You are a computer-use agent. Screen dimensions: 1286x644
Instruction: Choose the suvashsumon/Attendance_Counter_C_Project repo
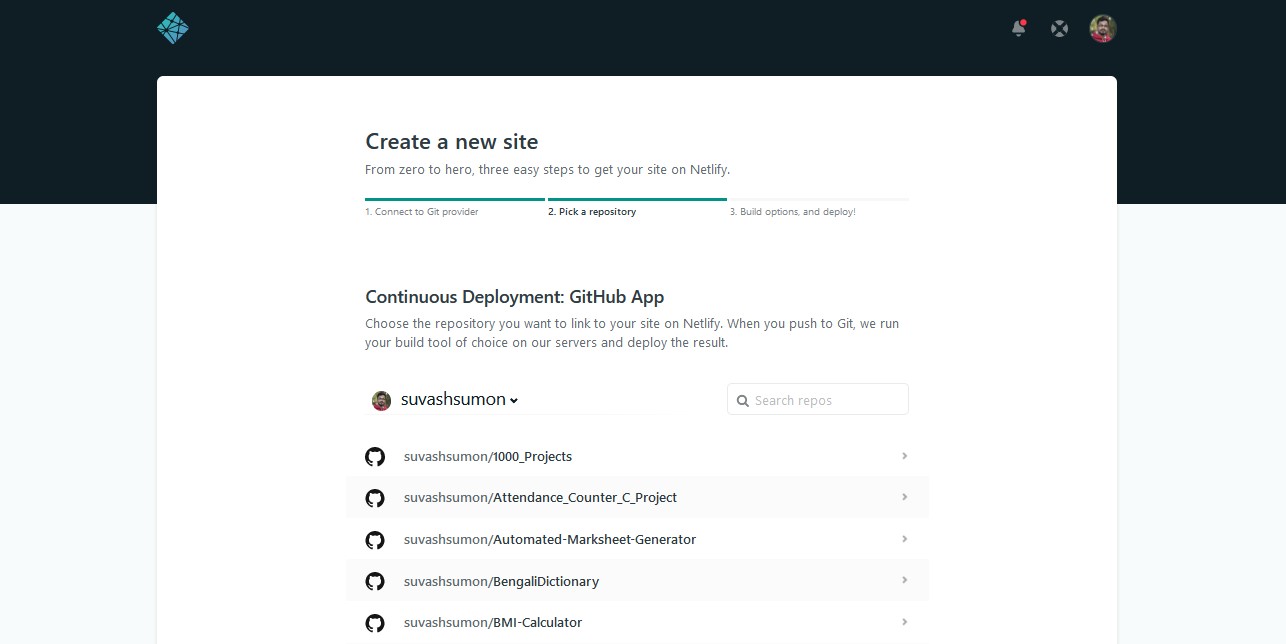[638, 497]
